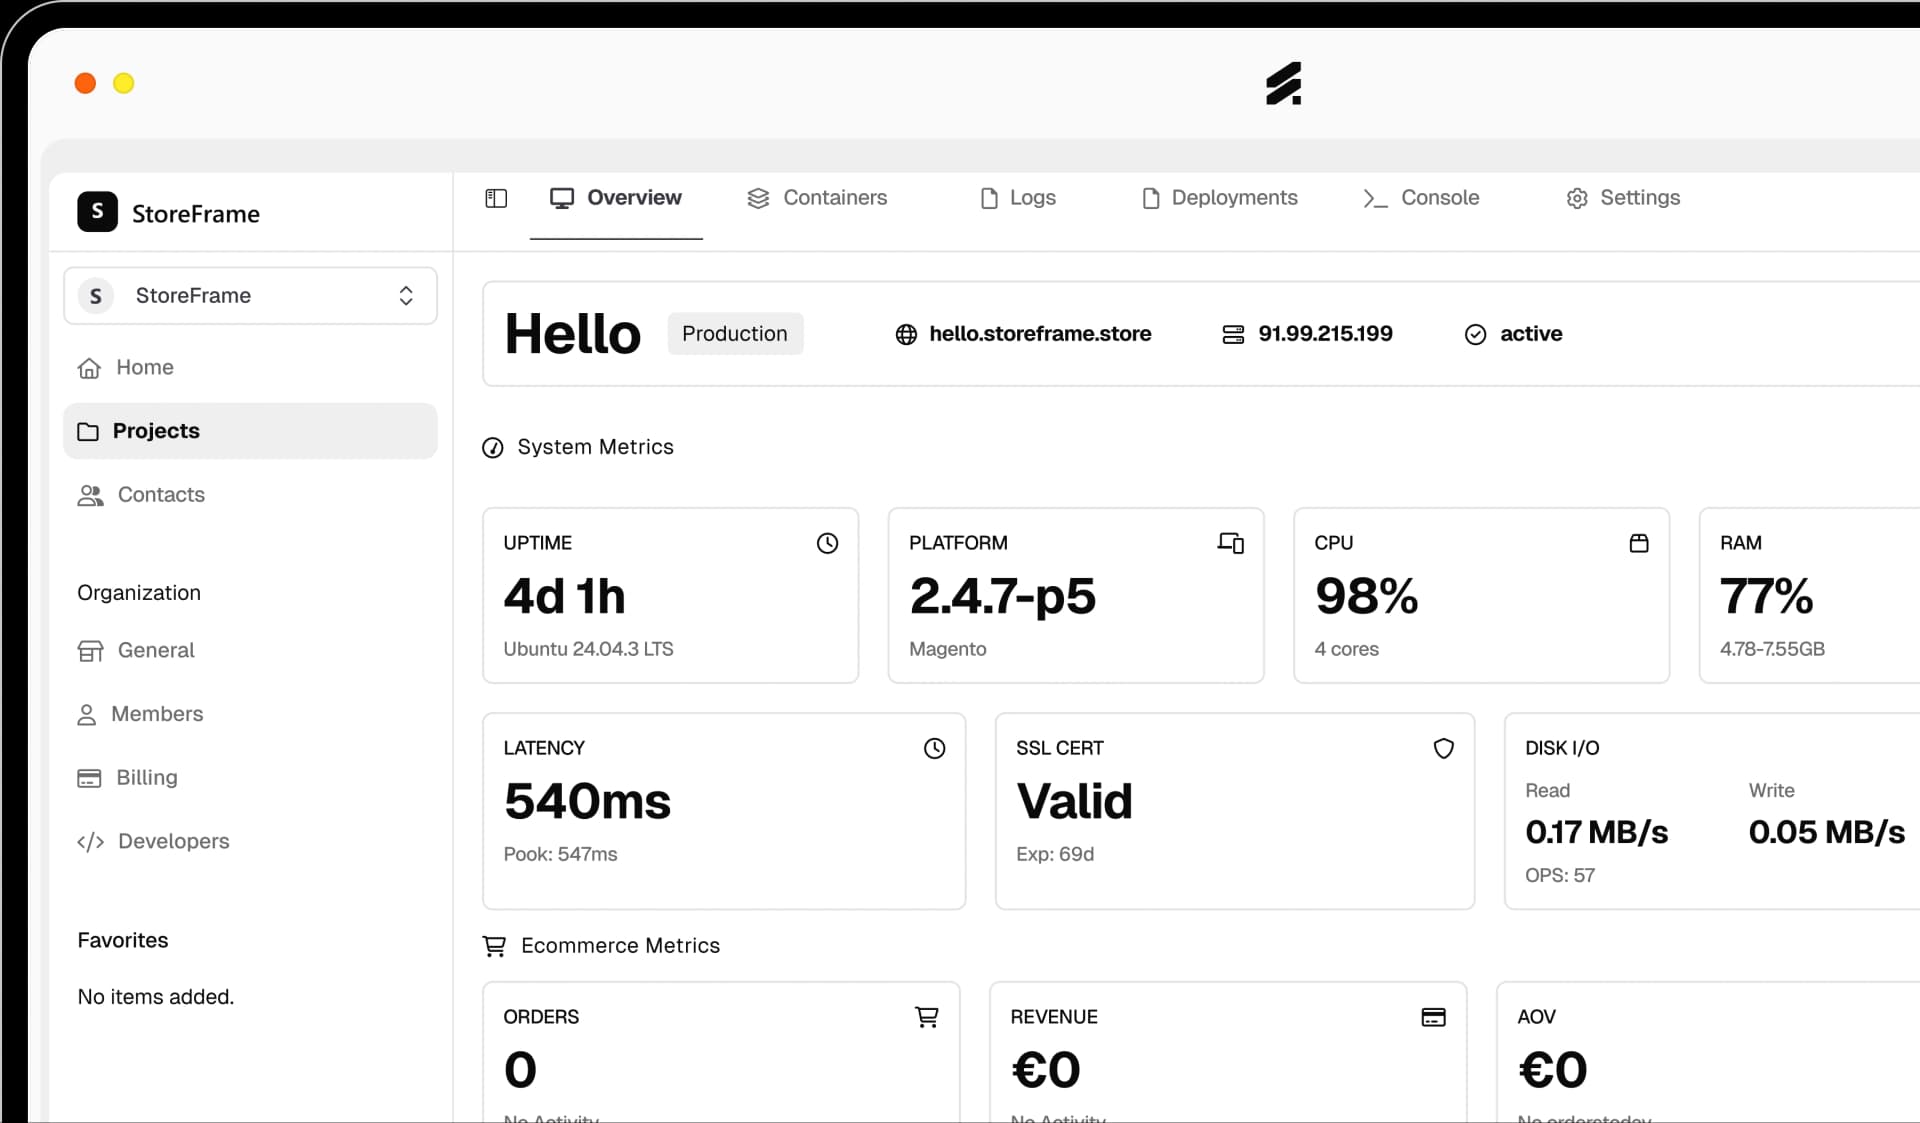The image size is (1920, 1123).
Task: Open the StoreFrame organization switcher dropdown
Action: [x=250, y=296]
